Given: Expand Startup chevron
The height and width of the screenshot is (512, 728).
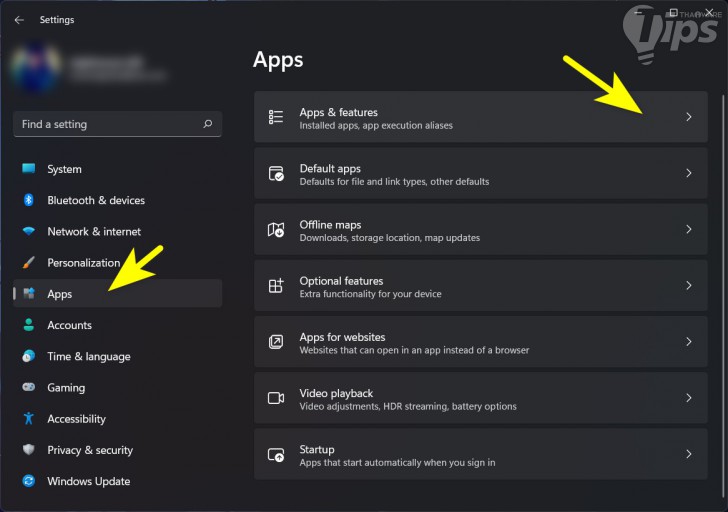Looking at the screenshot, I should point(689,454).
